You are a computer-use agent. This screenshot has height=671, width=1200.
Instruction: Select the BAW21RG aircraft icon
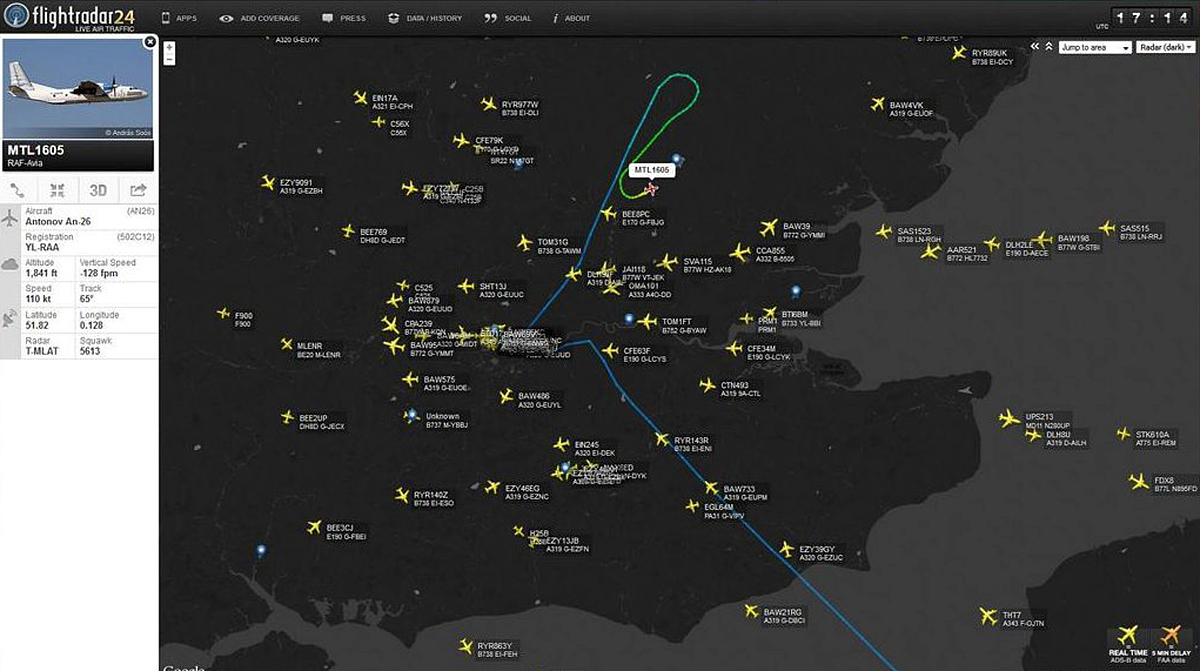[751, 610]
